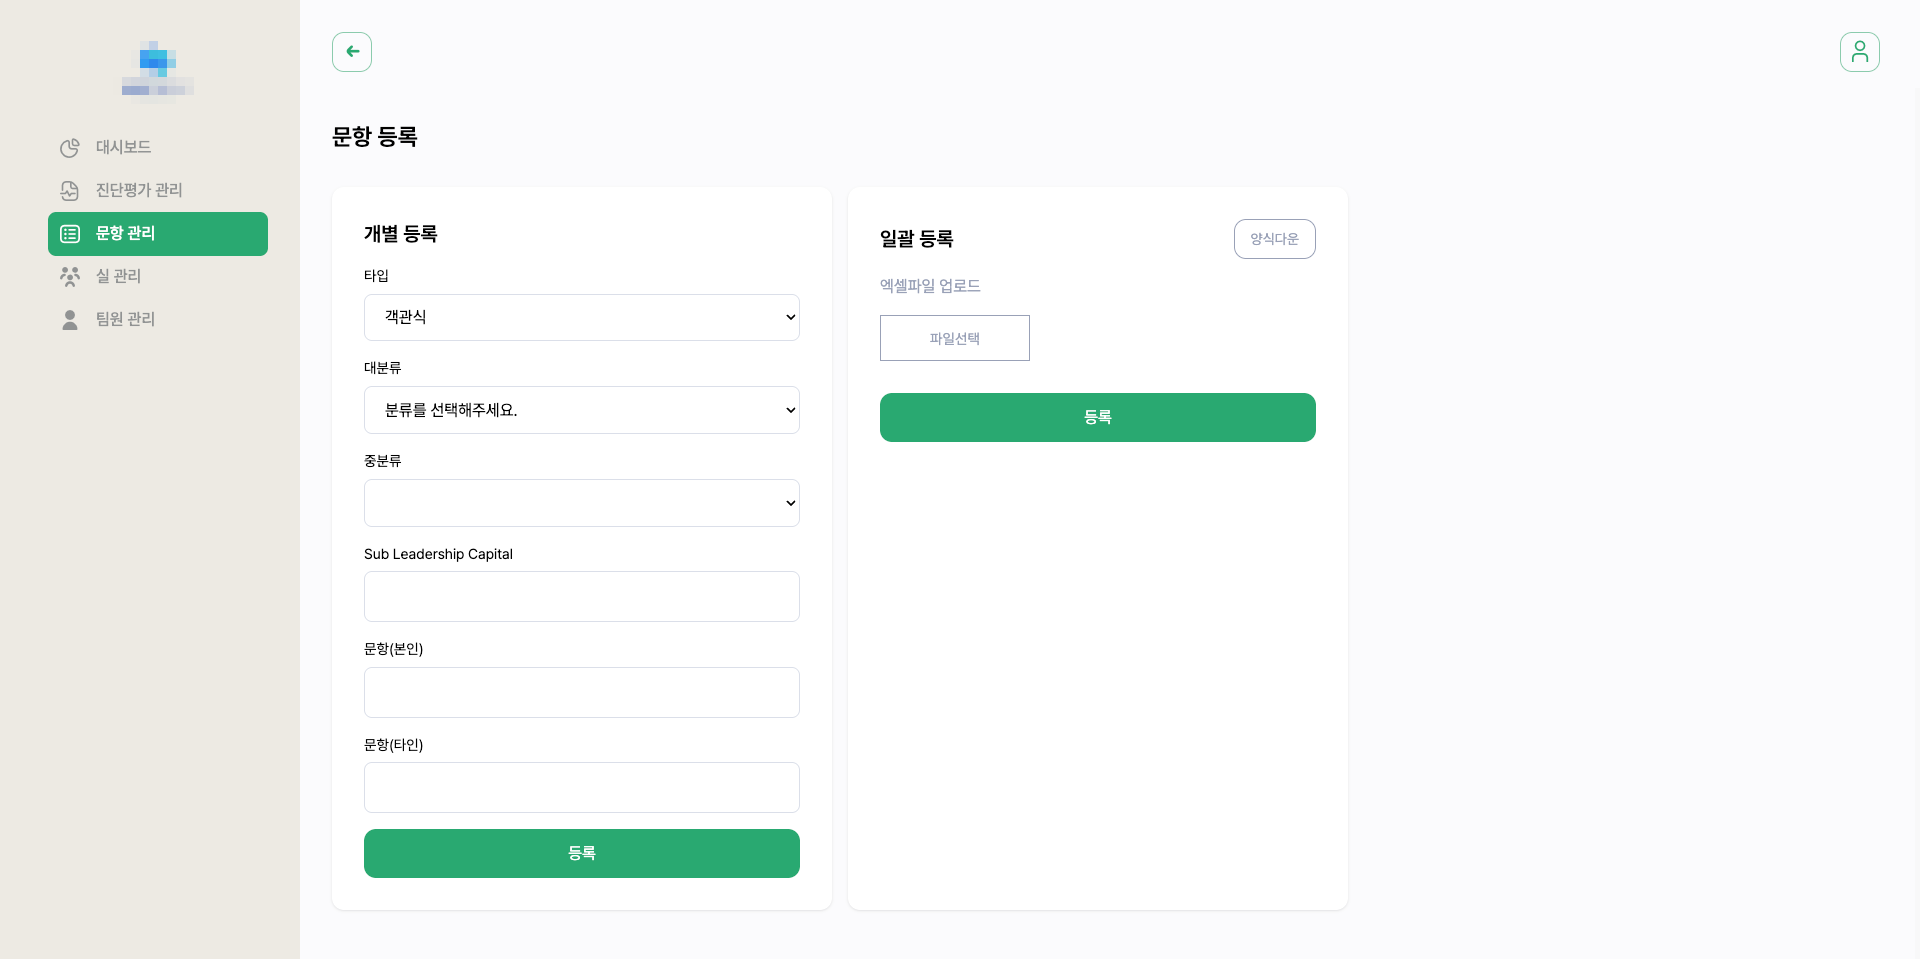The width and height of the screenshot is (1920, 959).
Task: Open the empty 중분류 dropdown
Action: (x=582, y=503)
